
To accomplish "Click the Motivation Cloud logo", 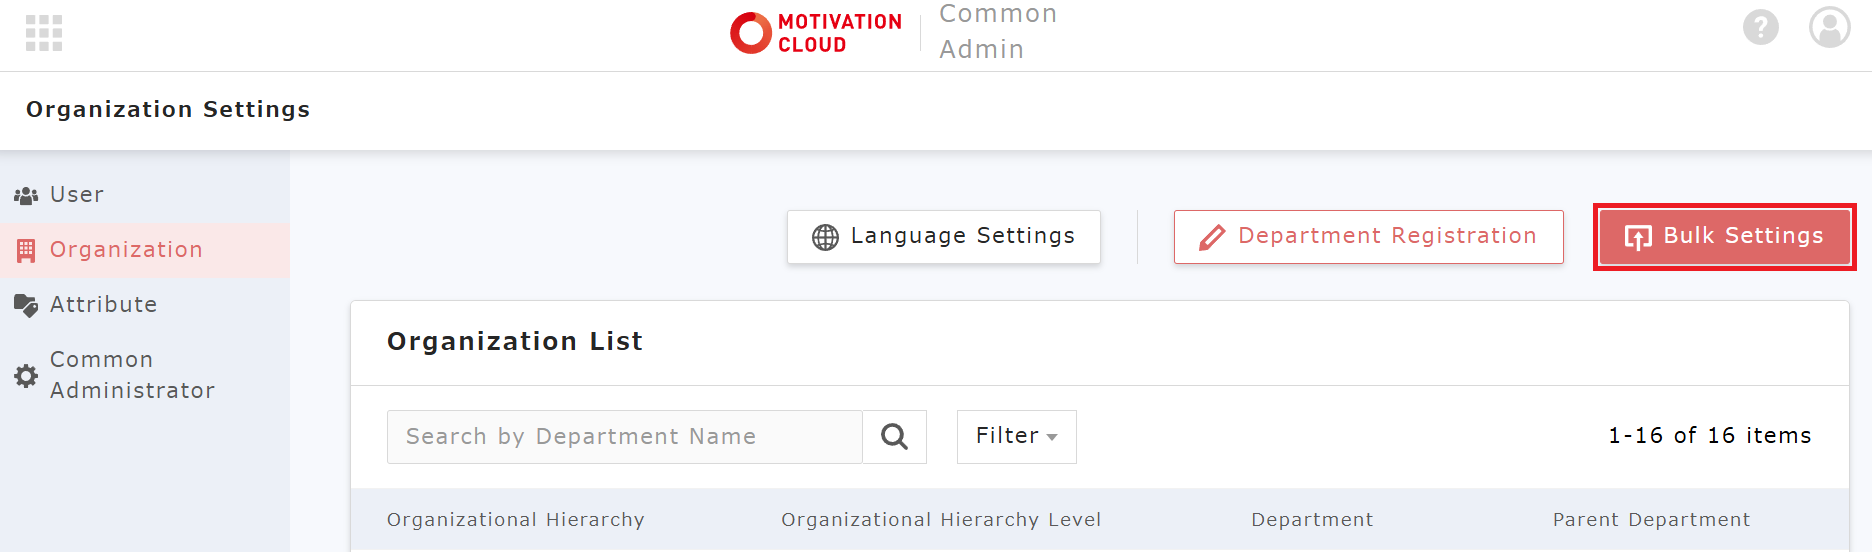I will click(x=816, y=33).
